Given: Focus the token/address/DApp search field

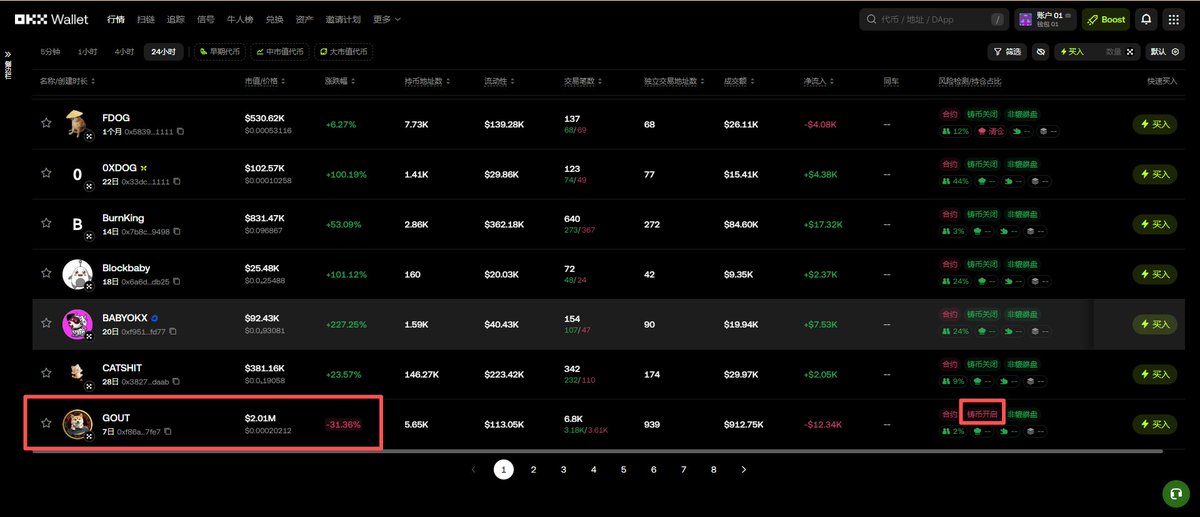Looking at the screenshot, I should [934, 19].
